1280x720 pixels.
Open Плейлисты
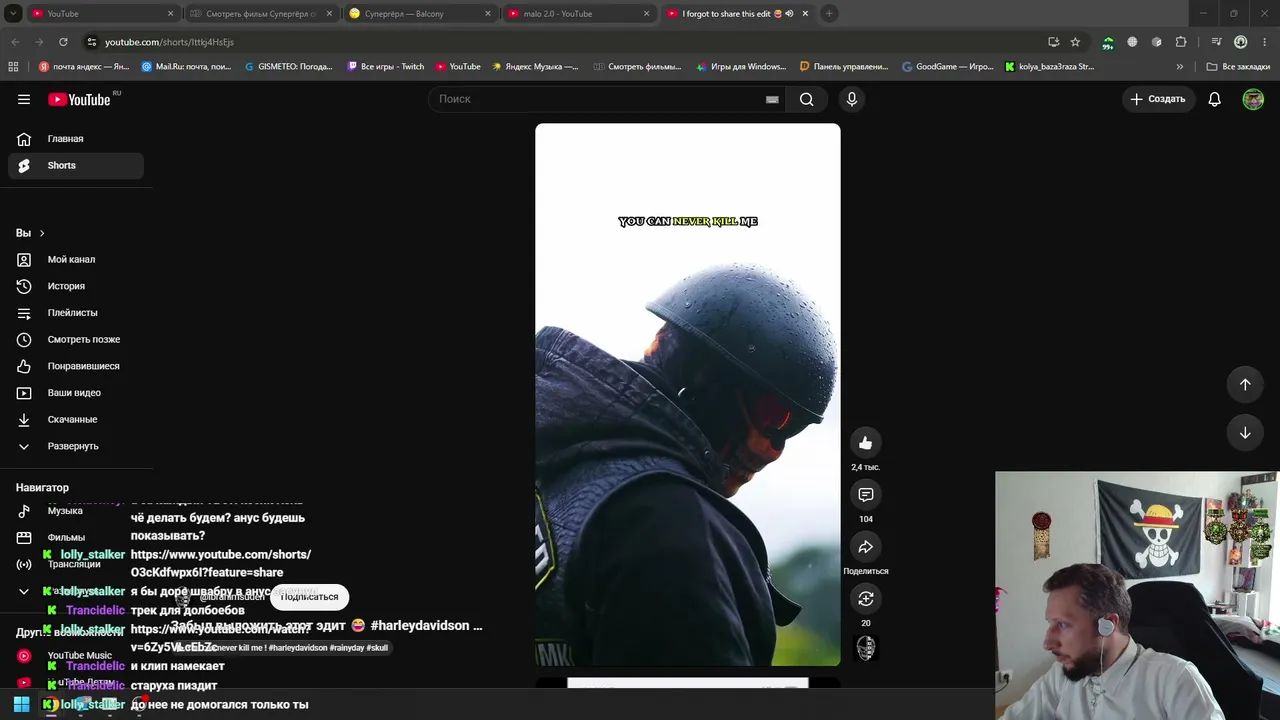click(76, 313)
